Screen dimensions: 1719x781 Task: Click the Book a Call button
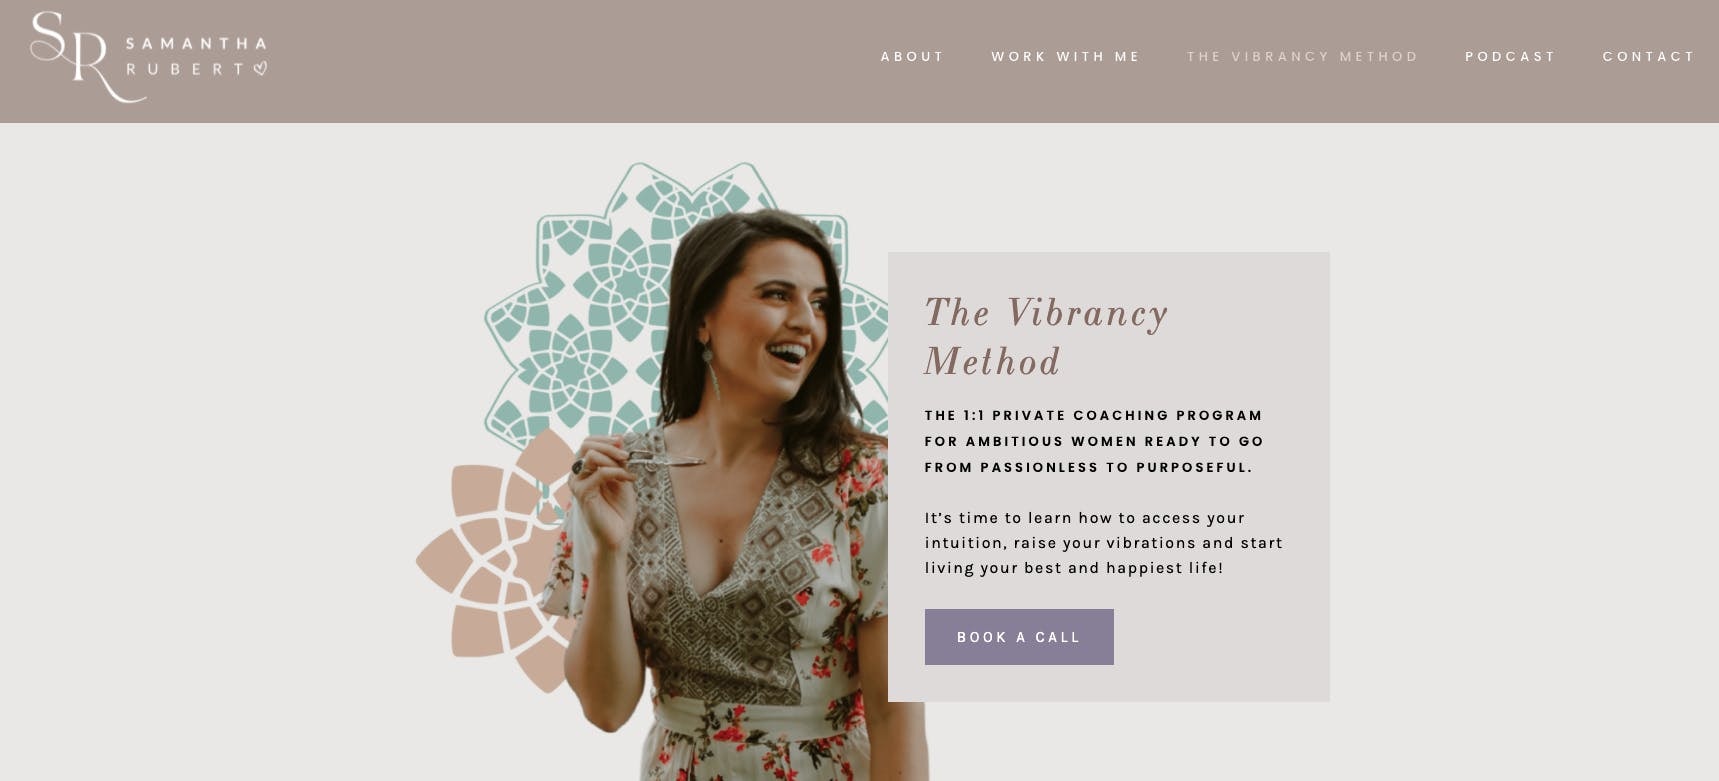[1019, 637]
